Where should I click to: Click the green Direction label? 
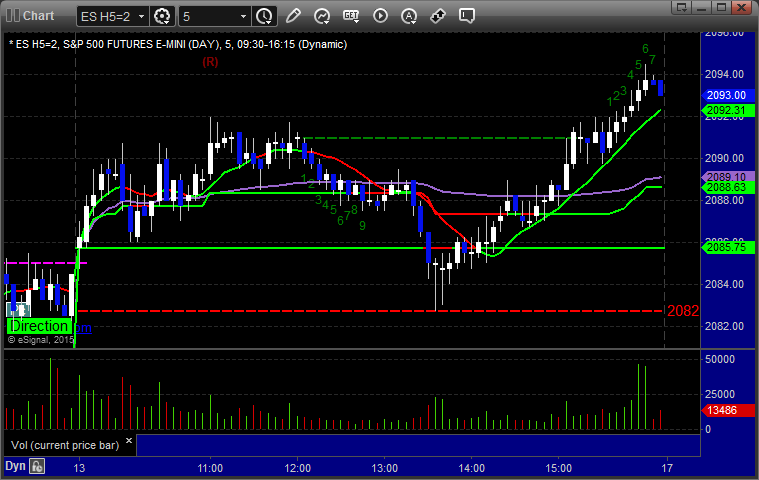(x=39, y=326)
